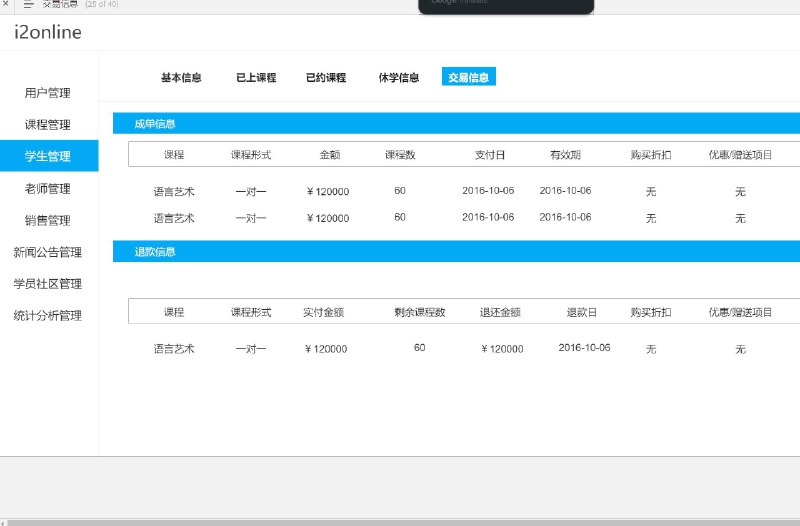Click 有效期 column header
This screenshot has height=526, width=800.
[565, 155]
